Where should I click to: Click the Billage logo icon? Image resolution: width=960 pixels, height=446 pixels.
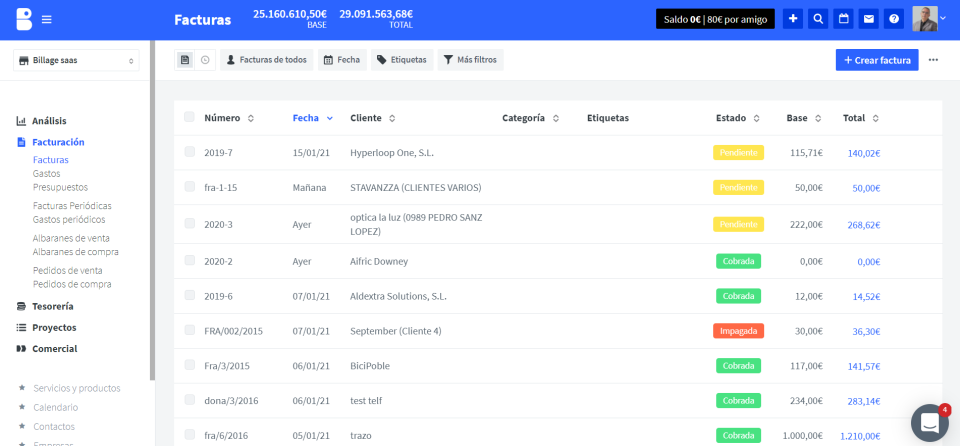(24, 20)
